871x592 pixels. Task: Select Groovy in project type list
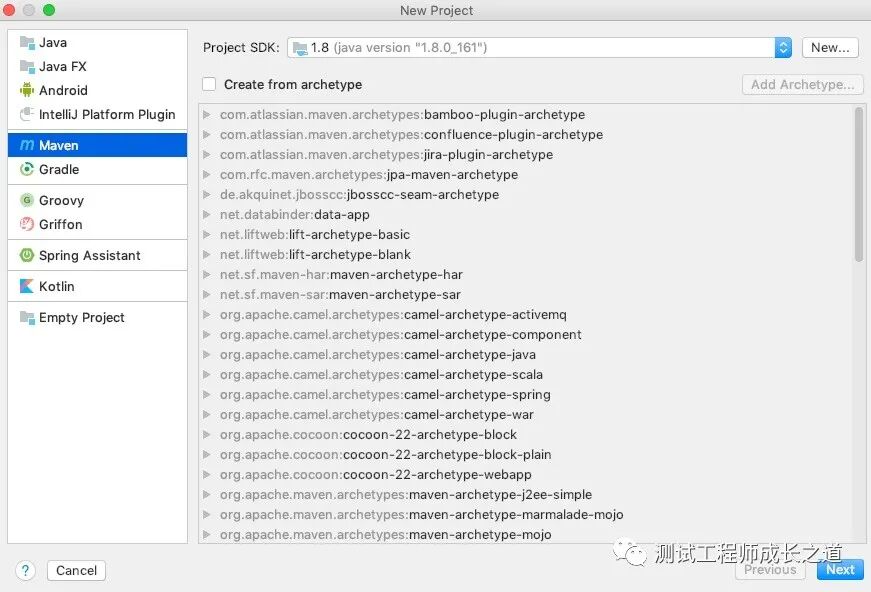point(97,200)
